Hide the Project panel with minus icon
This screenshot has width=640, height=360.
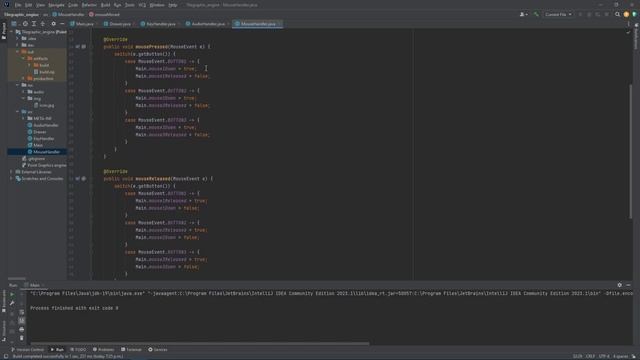(62, 24)
